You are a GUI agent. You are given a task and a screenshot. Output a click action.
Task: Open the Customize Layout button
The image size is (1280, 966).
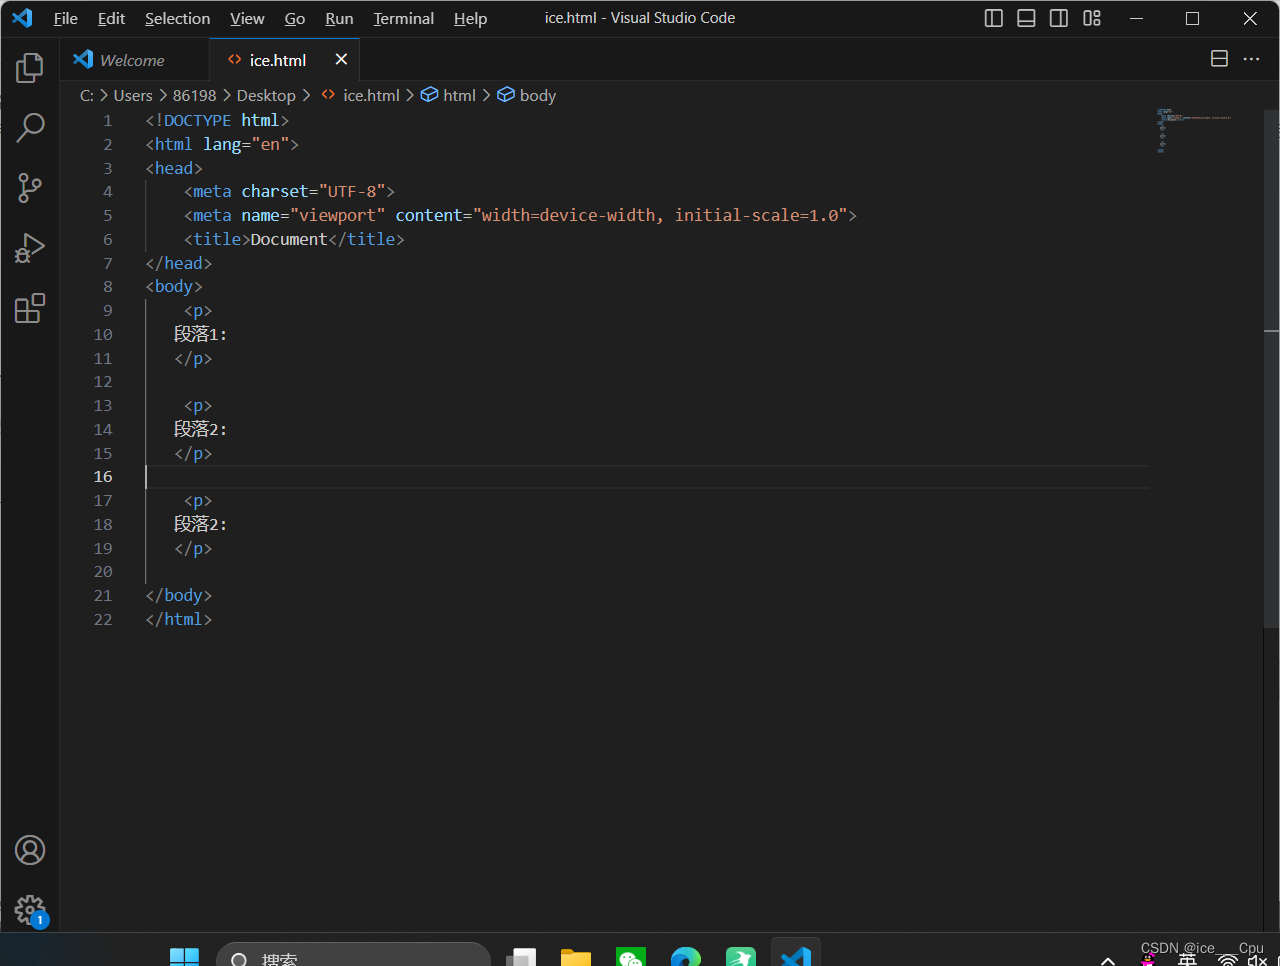click(x=1092, y=18)
